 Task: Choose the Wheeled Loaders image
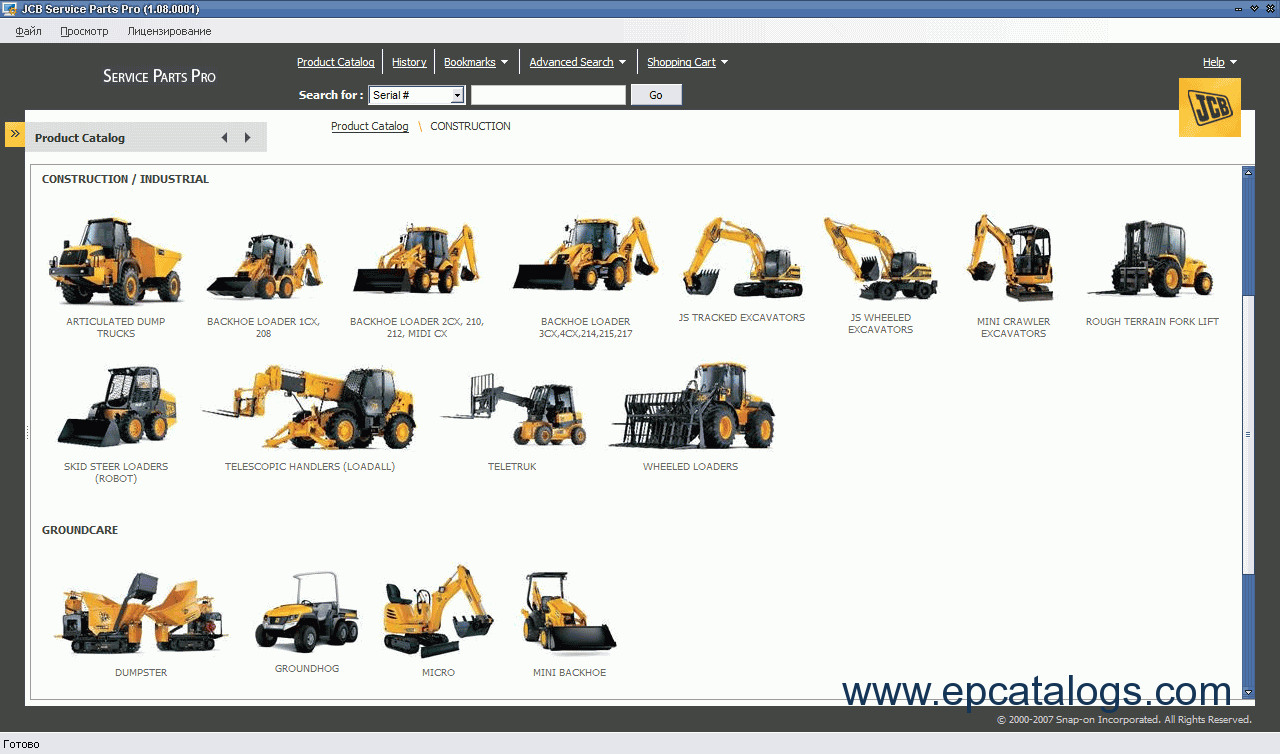690,406
